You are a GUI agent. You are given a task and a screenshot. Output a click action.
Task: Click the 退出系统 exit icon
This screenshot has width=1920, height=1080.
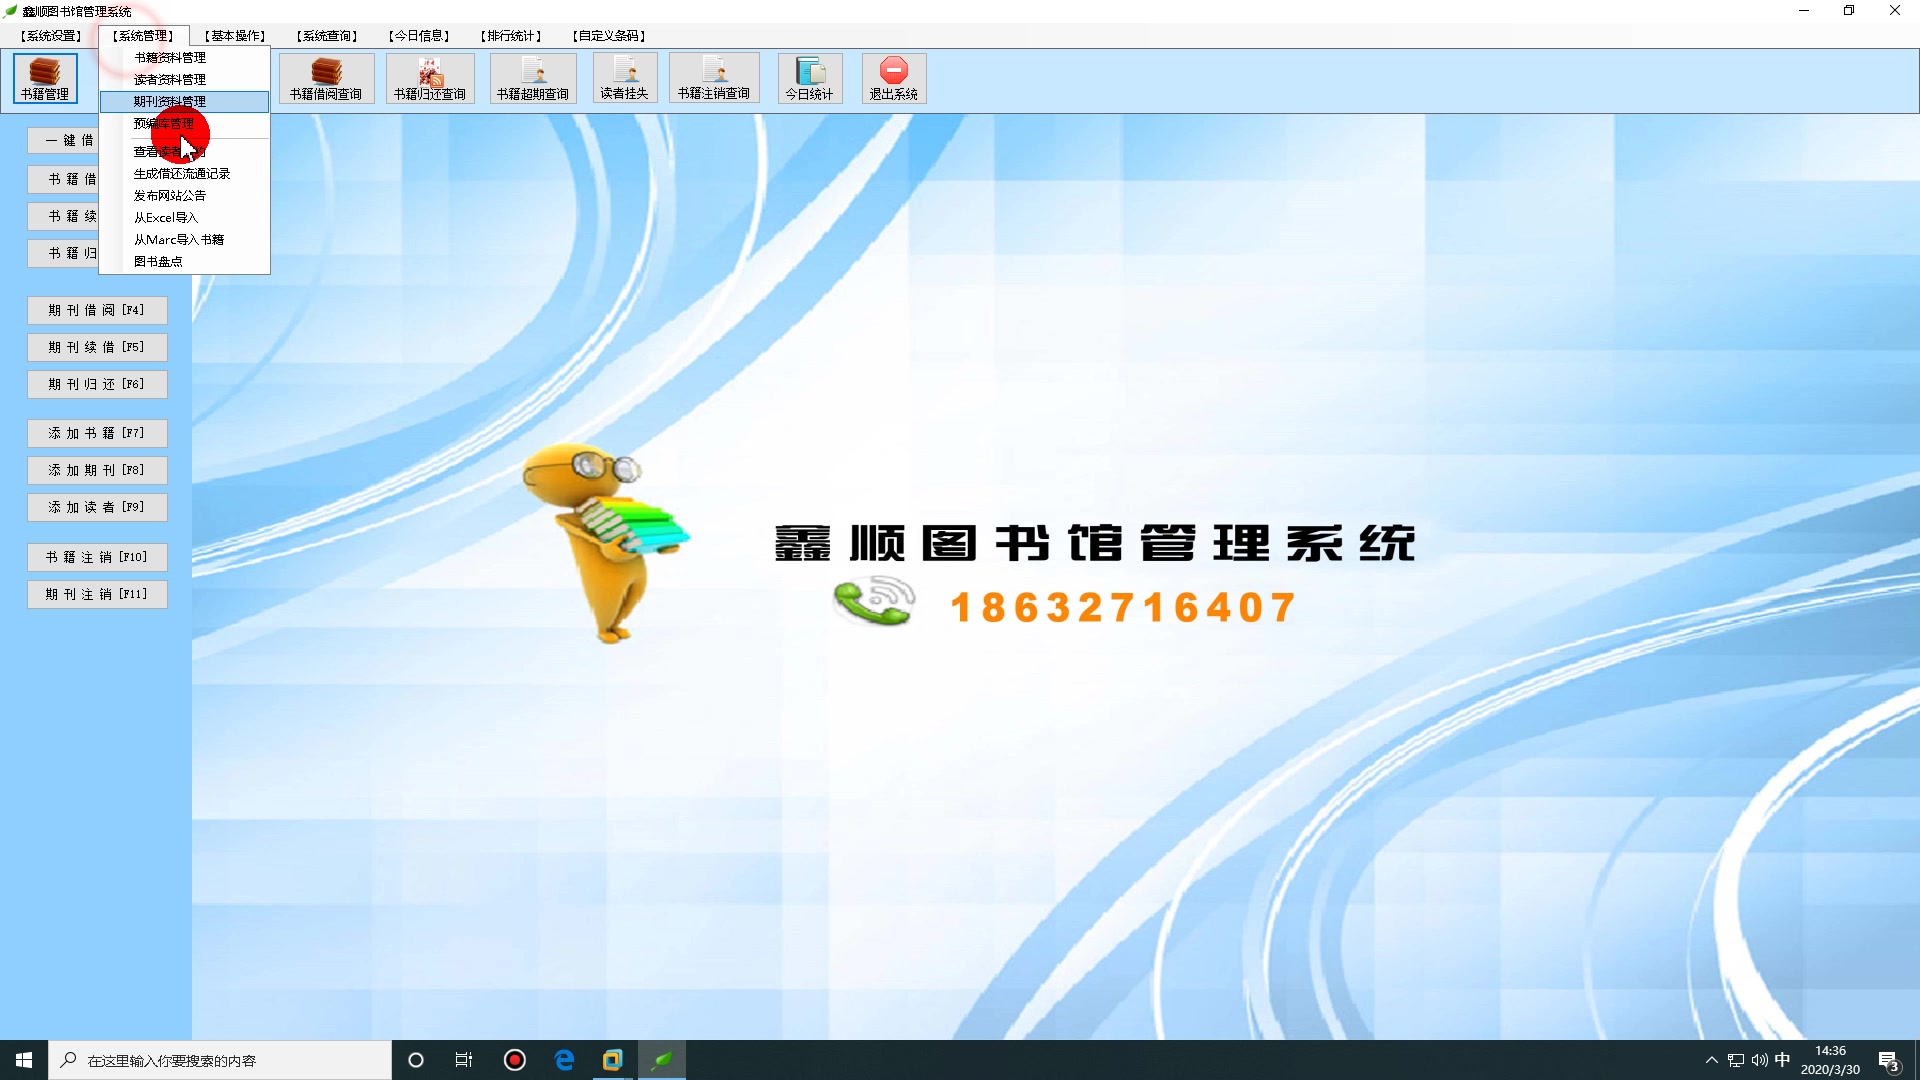coord(893,78)
